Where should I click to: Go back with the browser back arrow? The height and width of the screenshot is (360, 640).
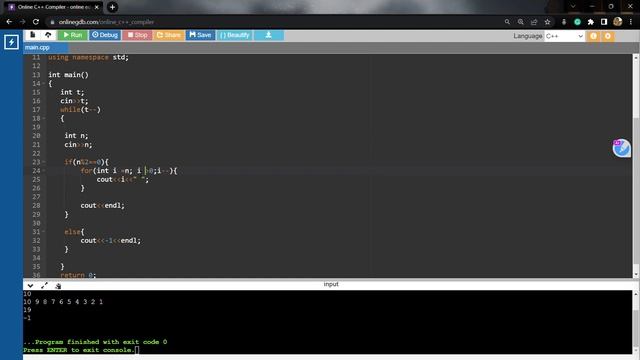point(9,22)
